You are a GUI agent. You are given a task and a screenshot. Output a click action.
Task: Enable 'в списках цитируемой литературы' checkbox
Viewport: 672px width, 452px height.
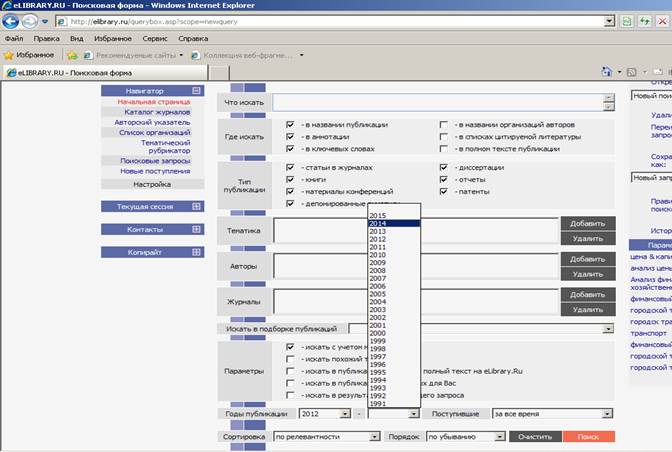pos(444,137)
